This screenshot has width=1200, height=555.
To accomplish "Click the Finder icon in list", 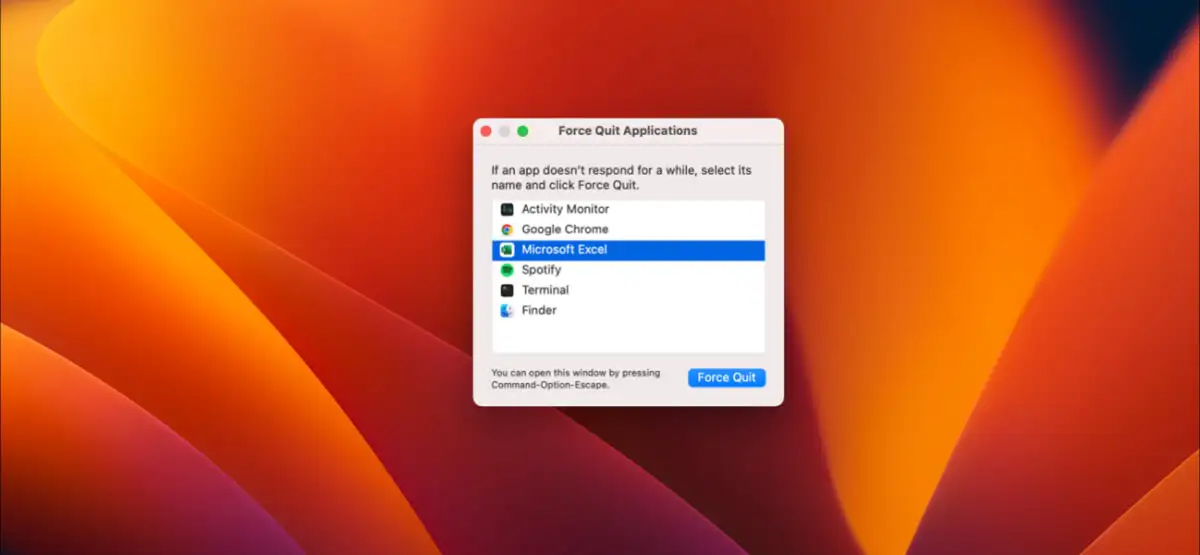I will click(x=507, y=311).
